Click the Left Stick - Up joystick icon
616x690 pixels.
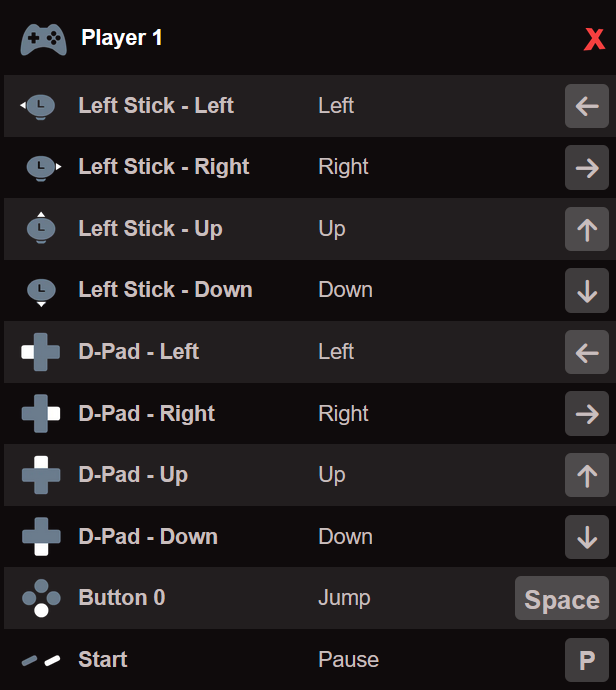pos(41,228)
